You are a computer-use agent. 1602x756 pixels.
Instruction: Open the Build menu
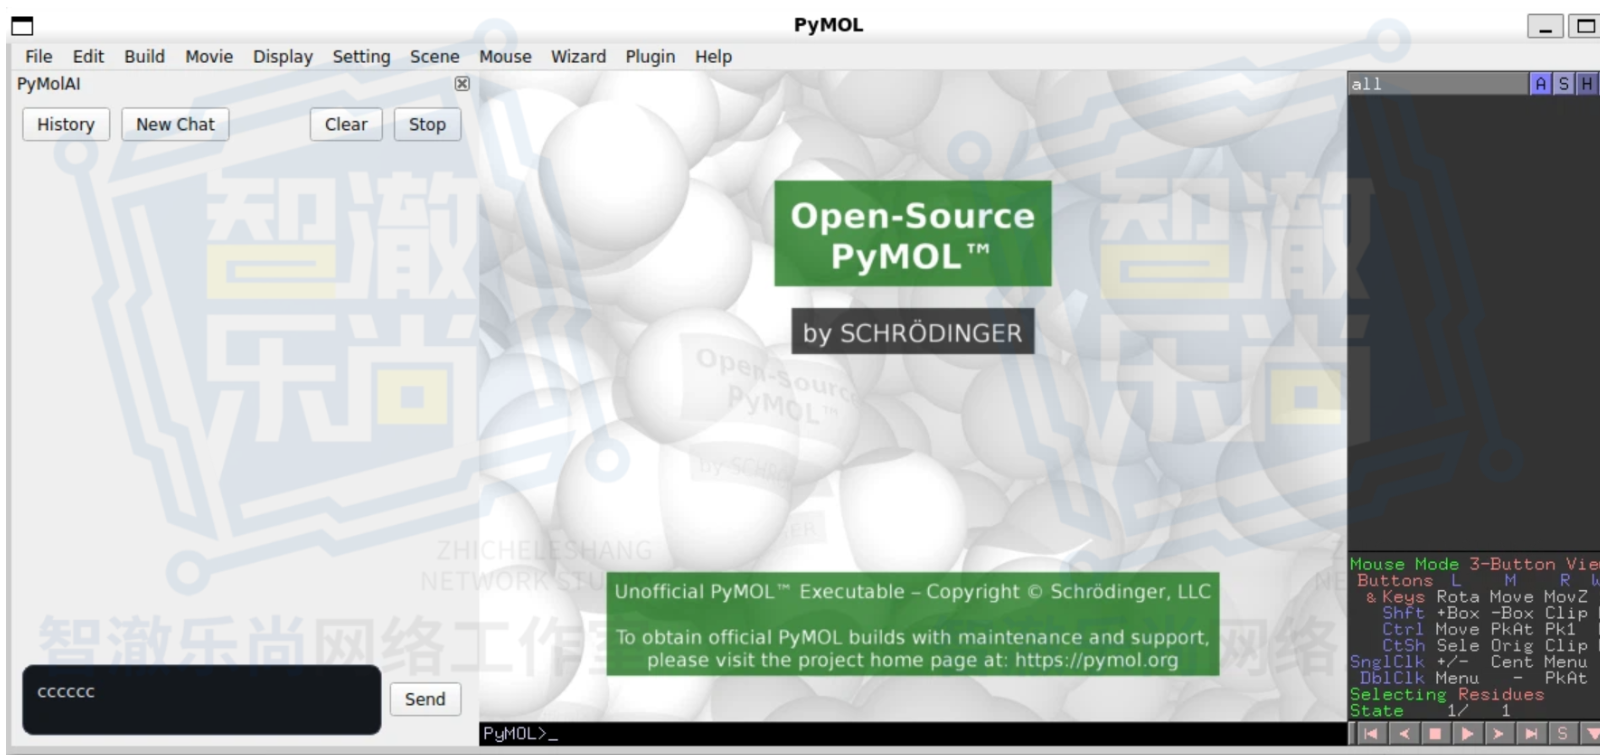[144, 57]
